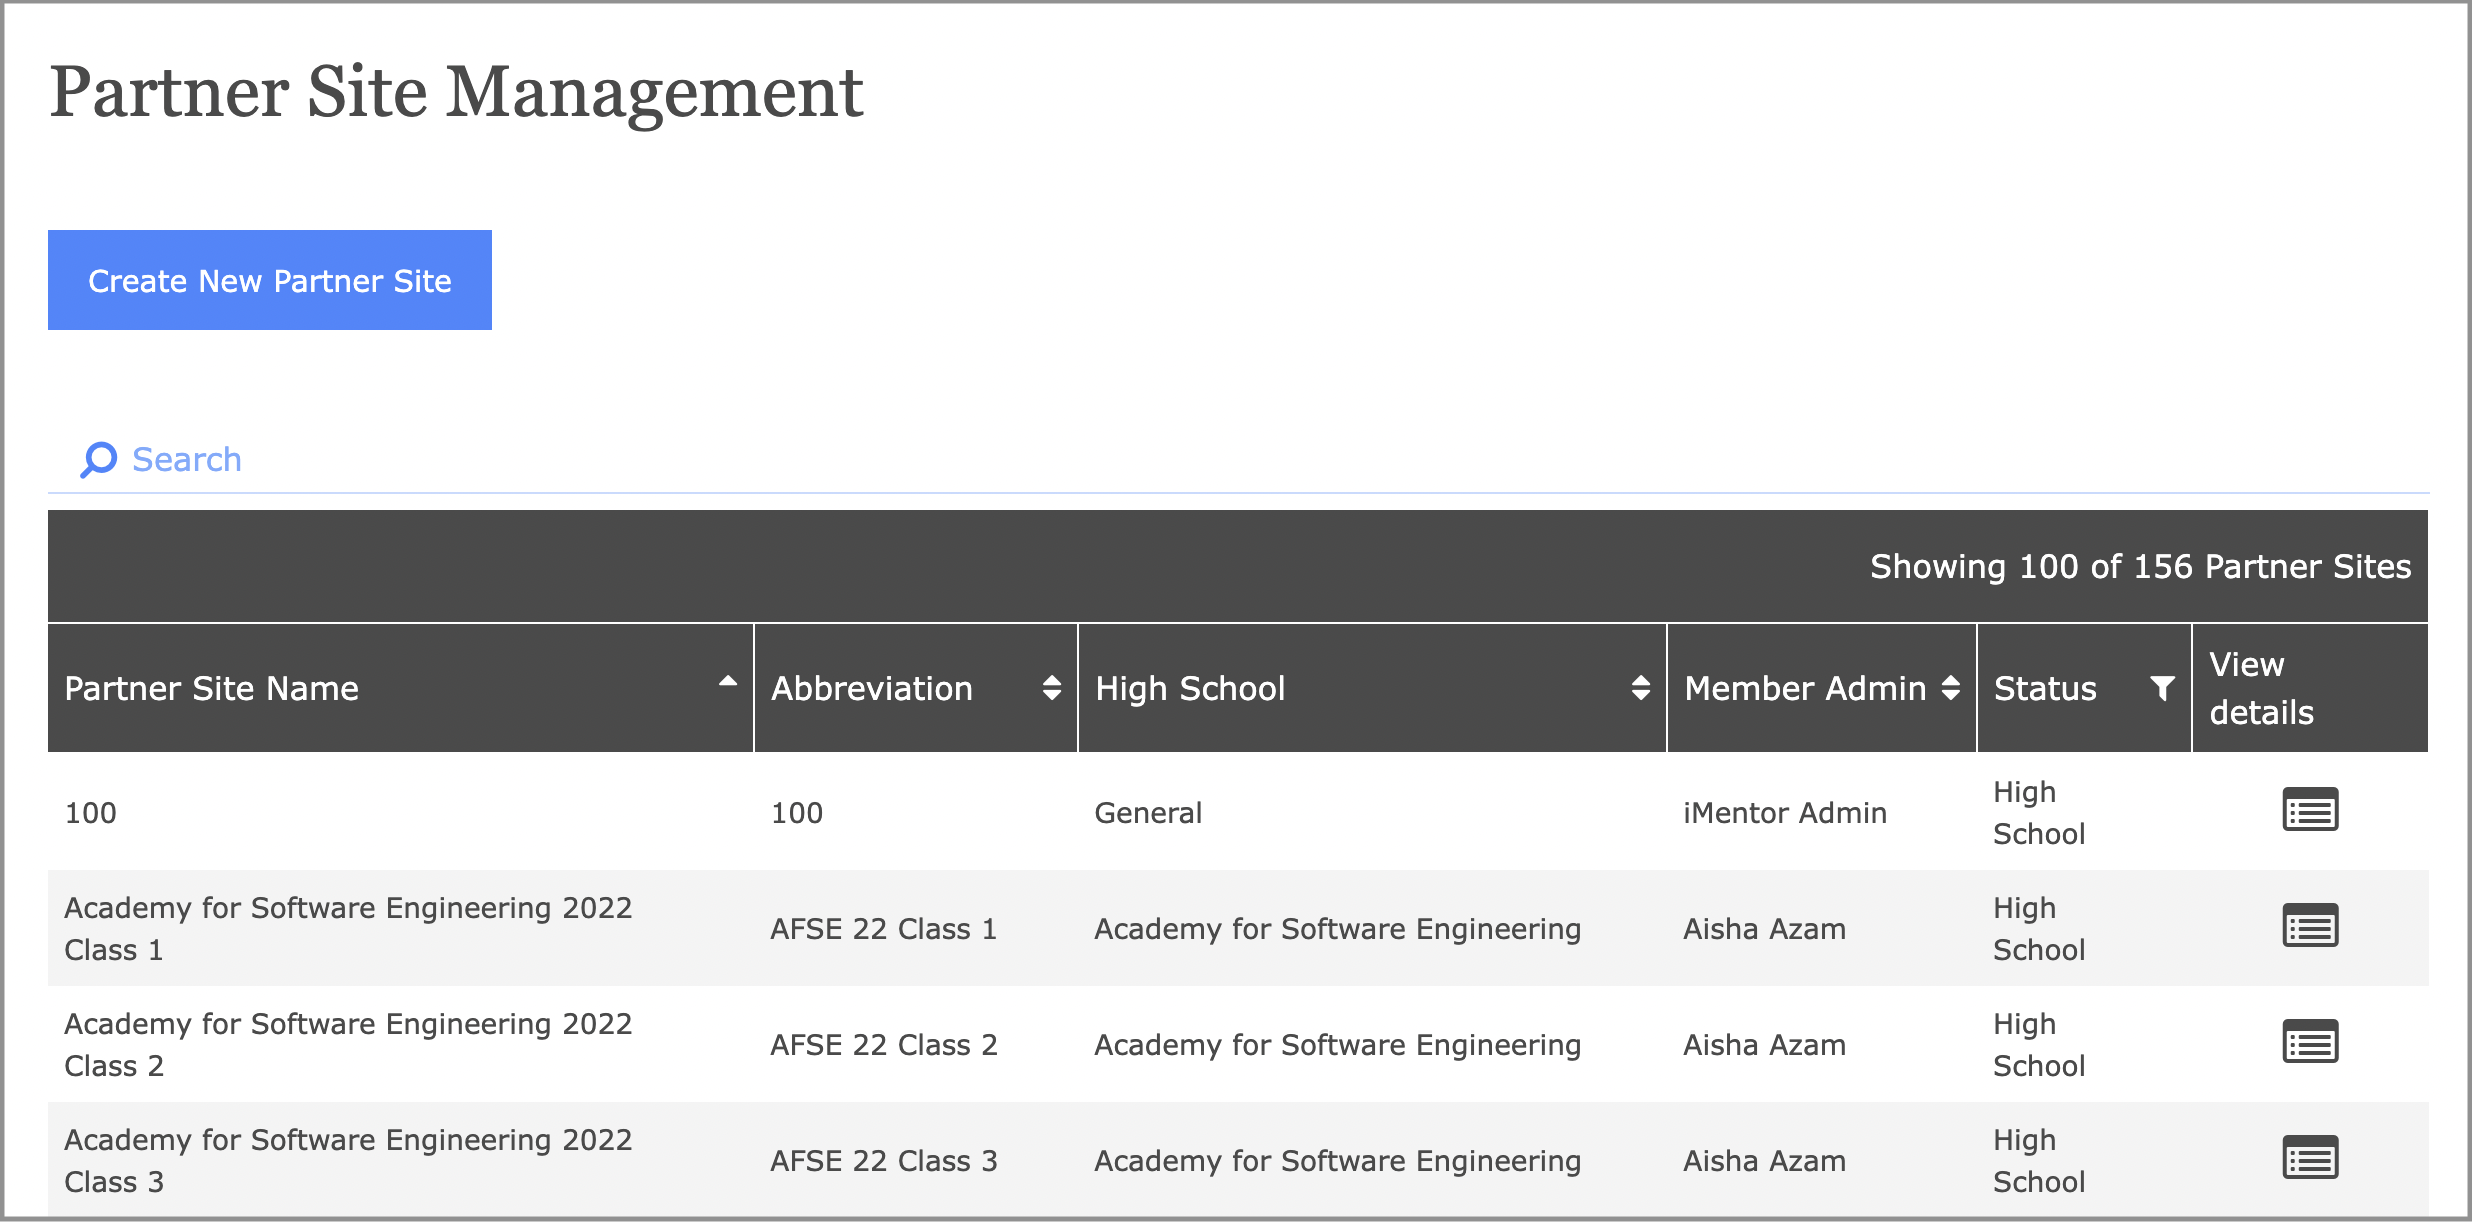Click the Status column header
The width and height of the screenshot is (2472, 1222).
(x=2045, y=688)
